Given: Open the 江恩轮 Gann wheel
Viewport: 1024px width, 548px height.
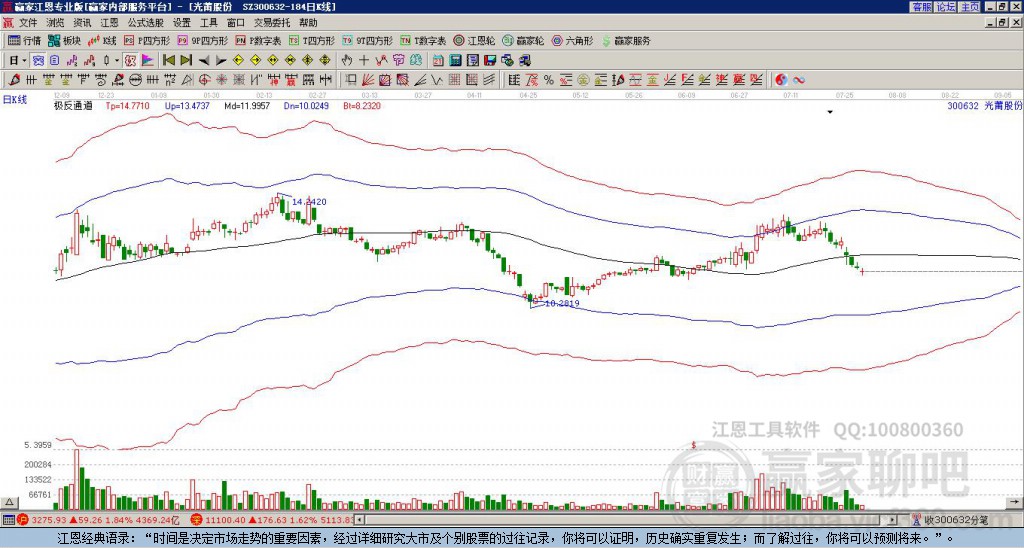Looking at the screenshot, I should 475,40.
